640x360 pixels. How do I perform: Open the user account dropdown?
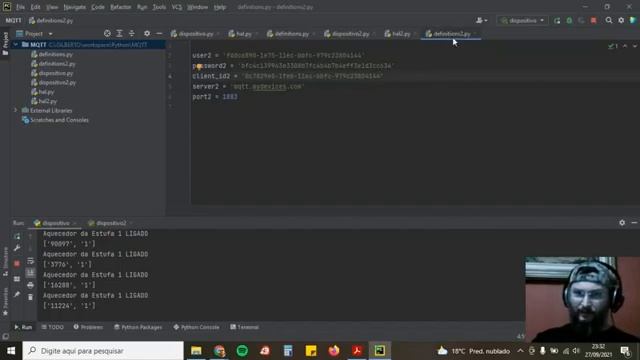482,20
